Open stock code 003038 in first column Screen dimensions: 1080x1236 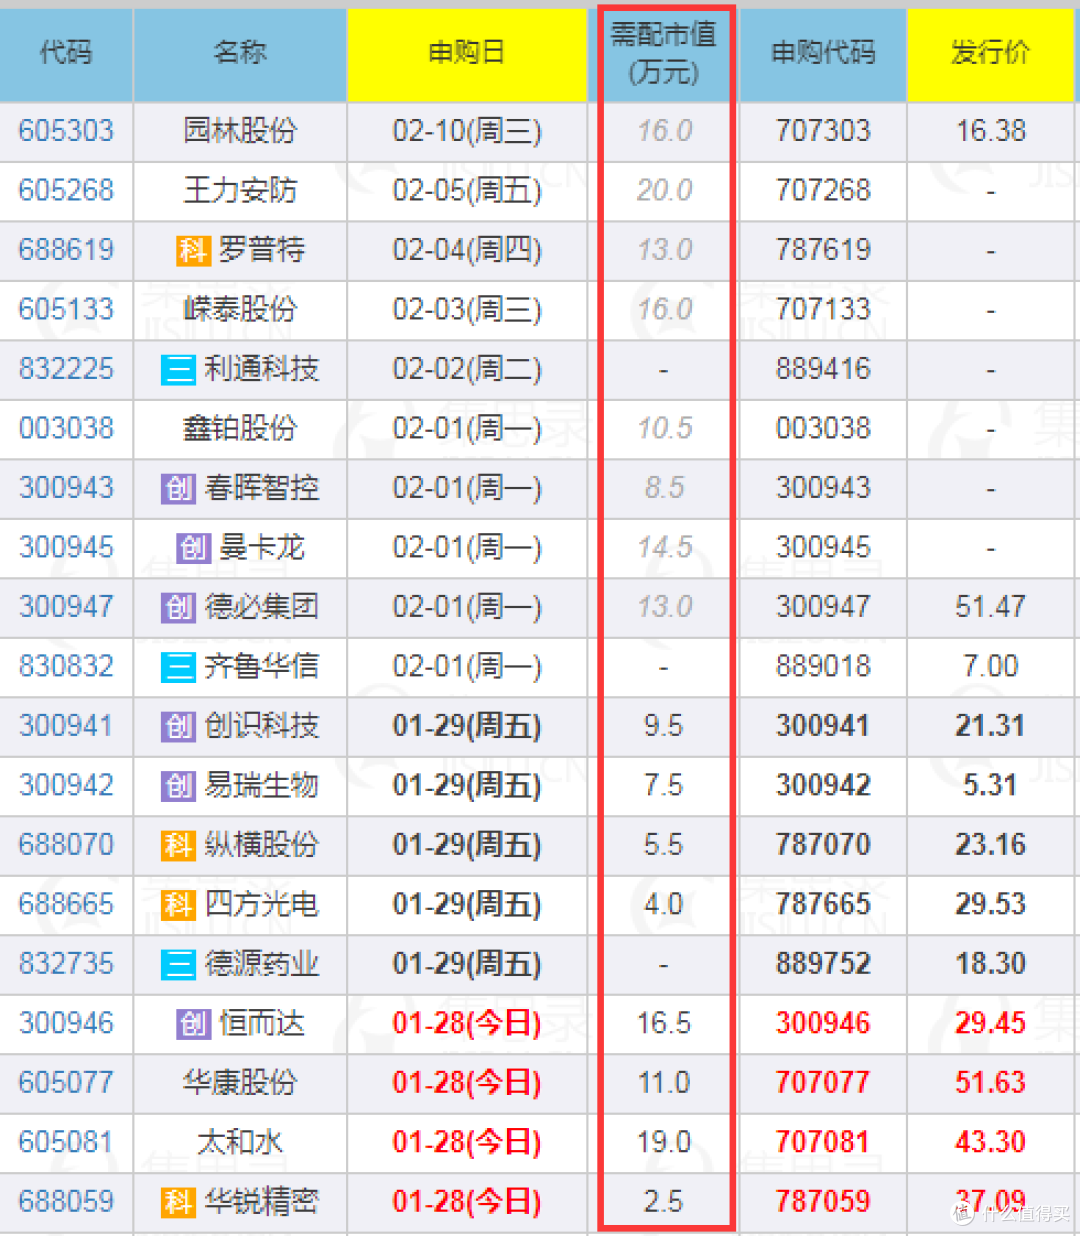pos(66,428)
